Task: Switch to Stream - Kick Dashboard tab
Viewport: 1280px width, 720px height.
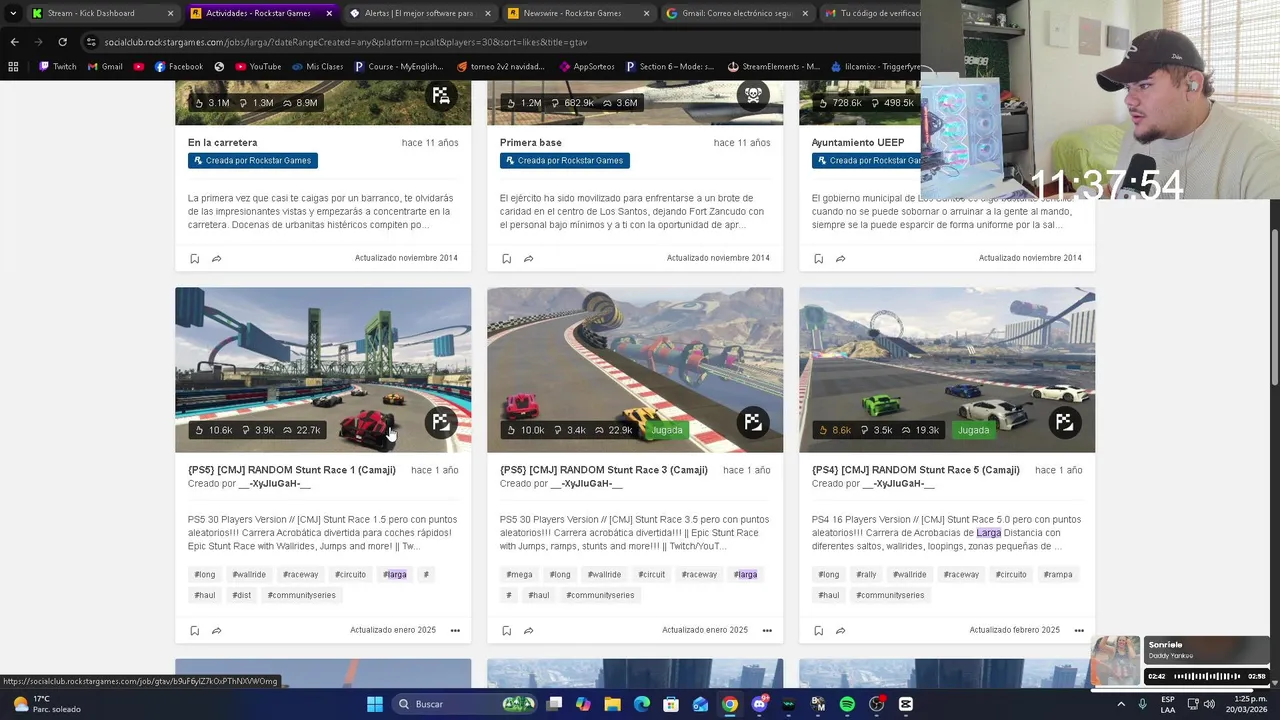Action: 103,13
